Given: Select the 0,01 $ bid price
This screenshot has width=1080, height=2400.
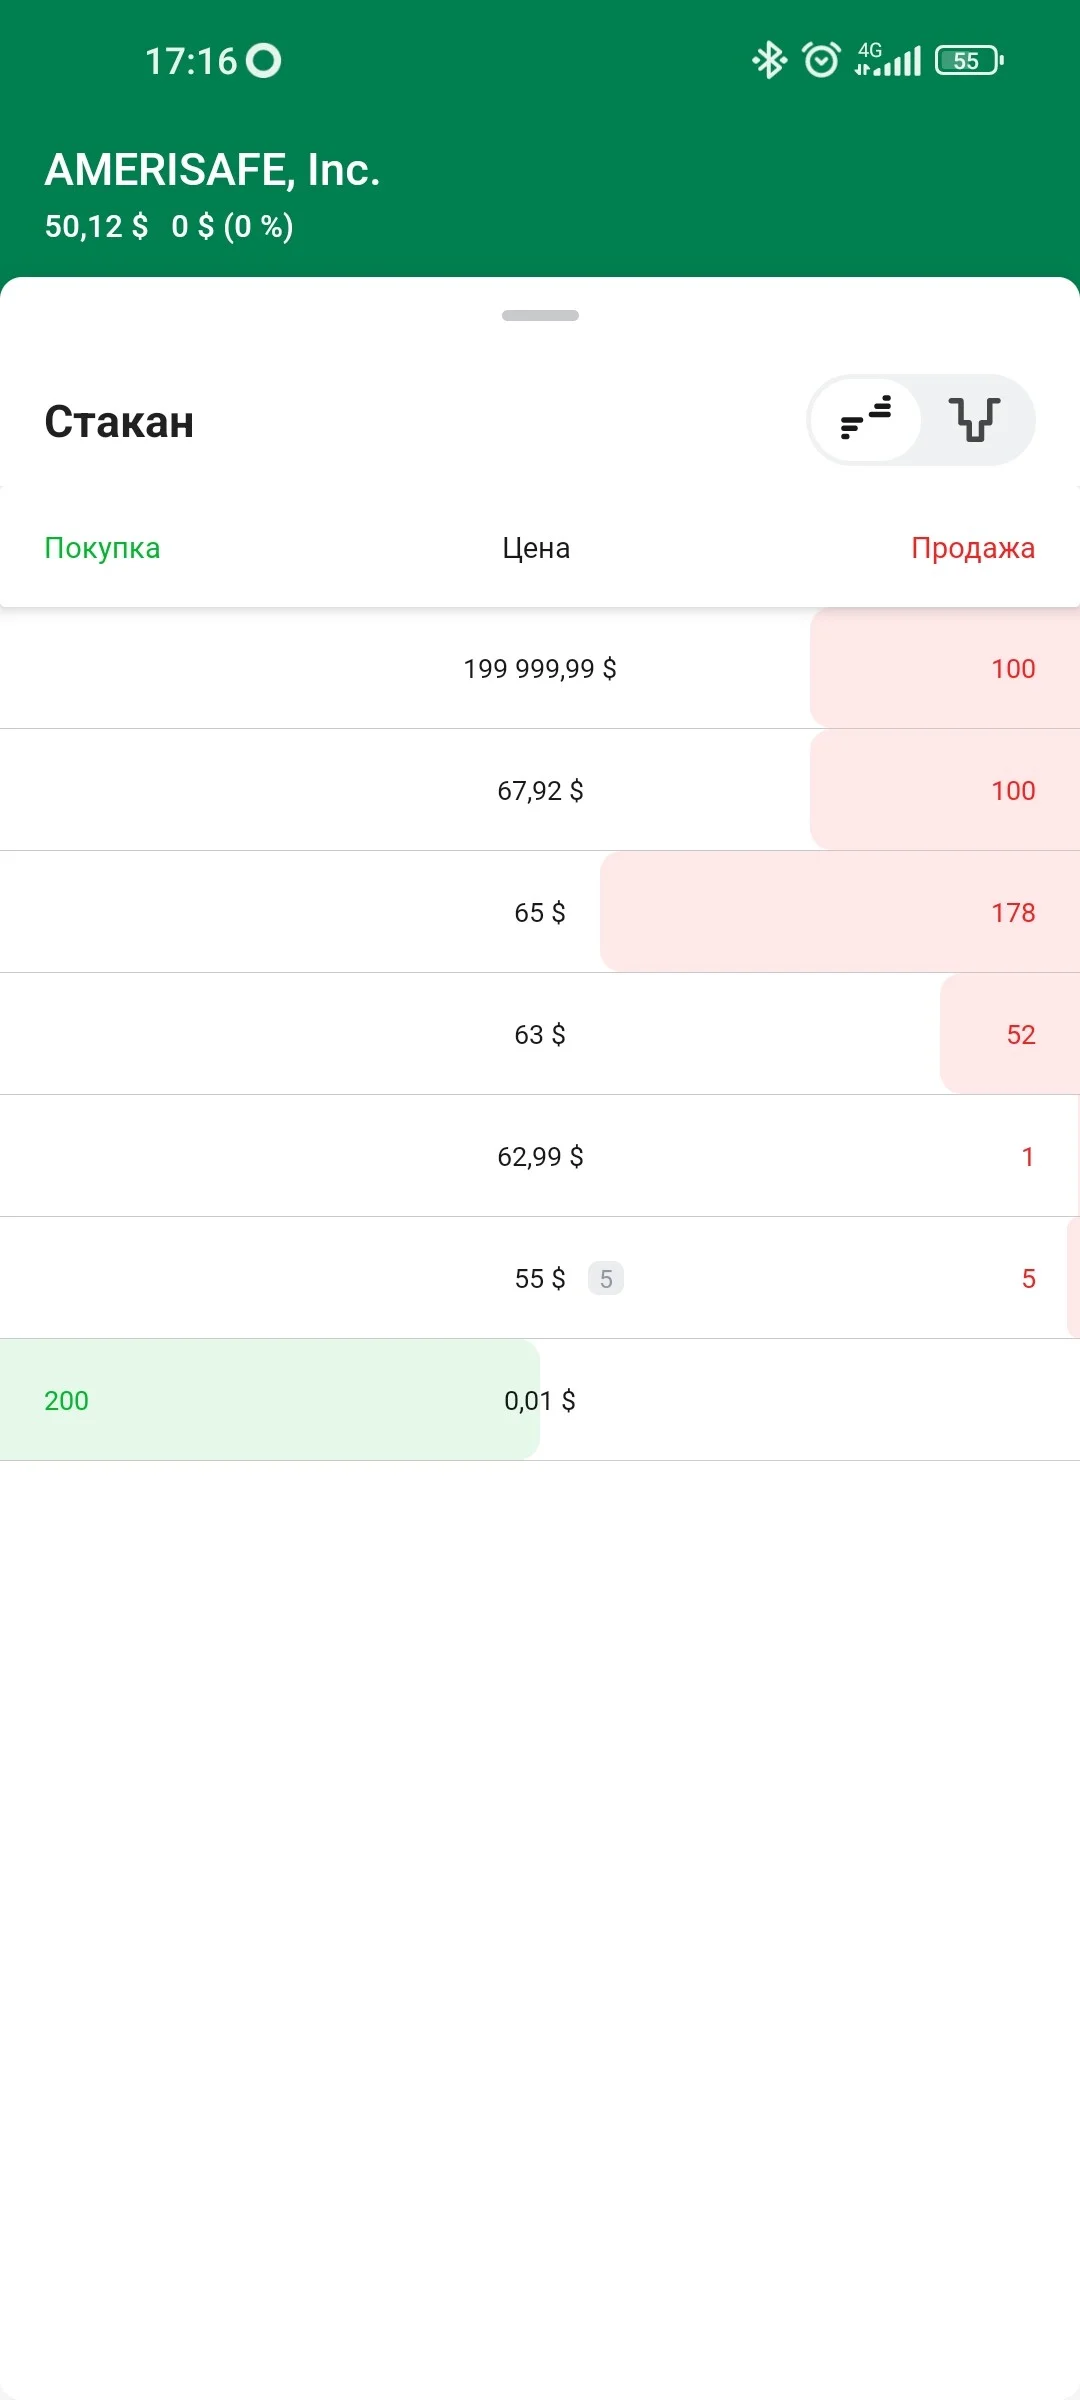Looking at the screenshot, I should point(540,1400).
